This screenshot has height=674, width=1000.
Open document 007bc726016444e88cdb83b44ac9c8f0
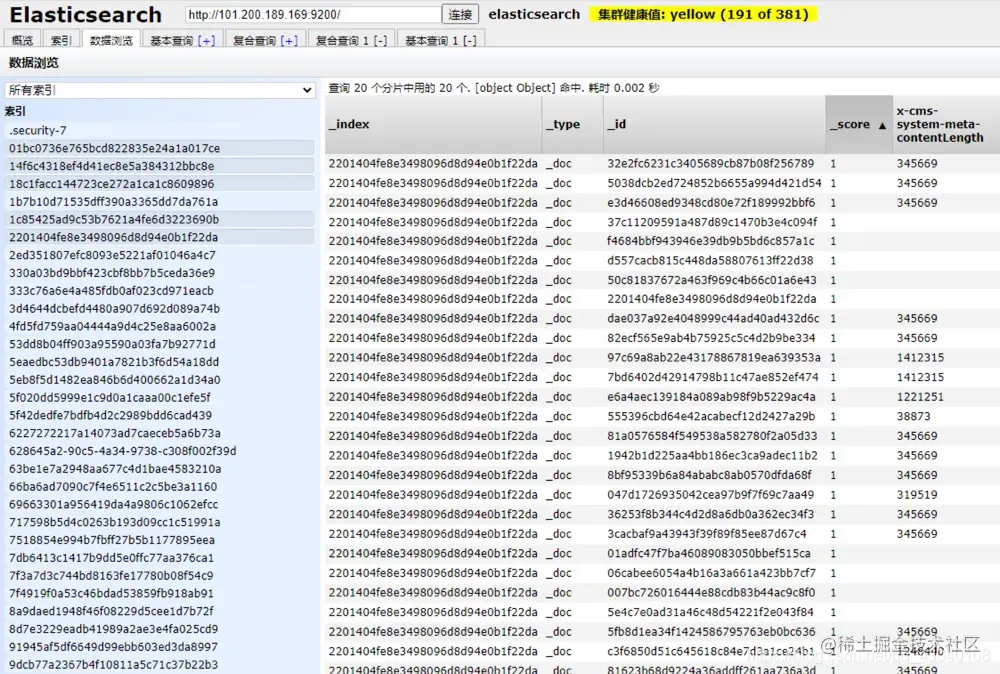click(711, 592)
